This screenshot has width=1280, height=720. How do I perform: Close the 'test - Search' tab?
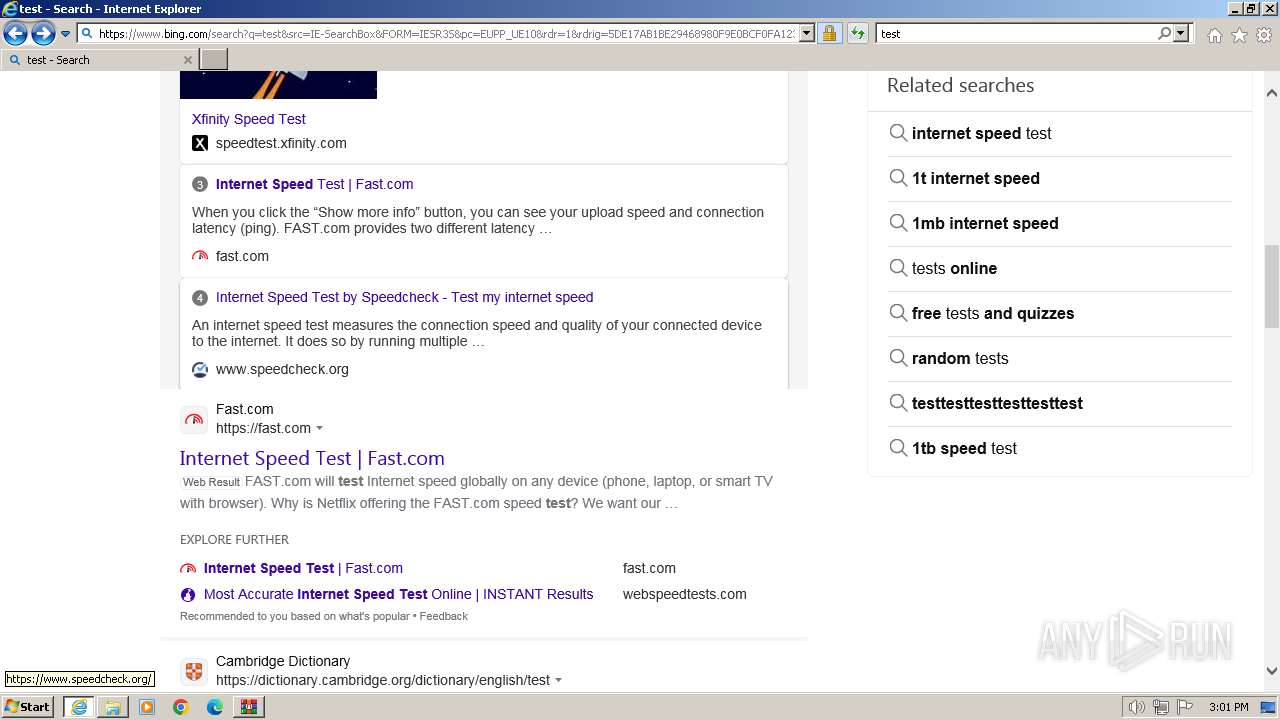187,60
